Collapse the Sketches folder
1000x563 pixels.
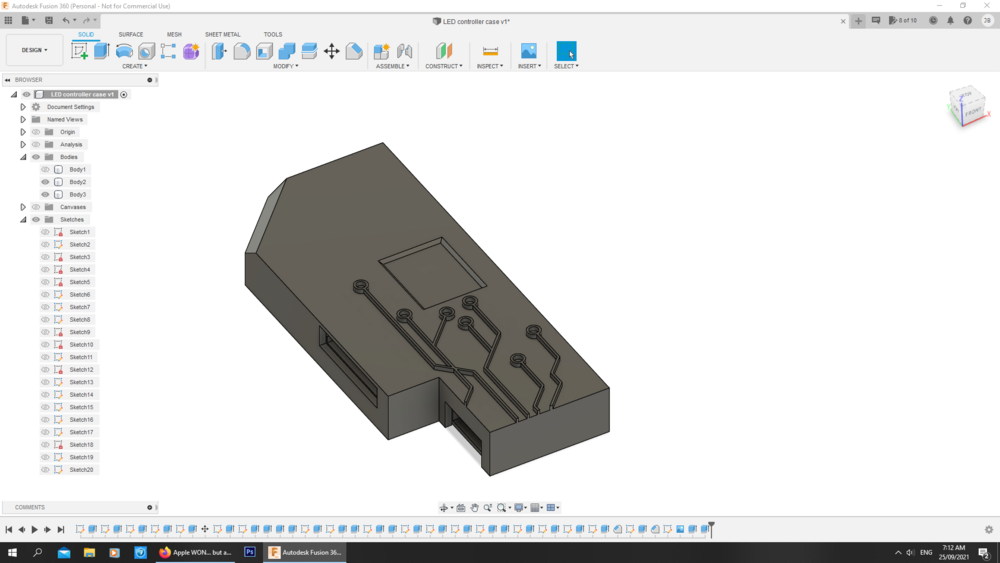pos(23,220)
